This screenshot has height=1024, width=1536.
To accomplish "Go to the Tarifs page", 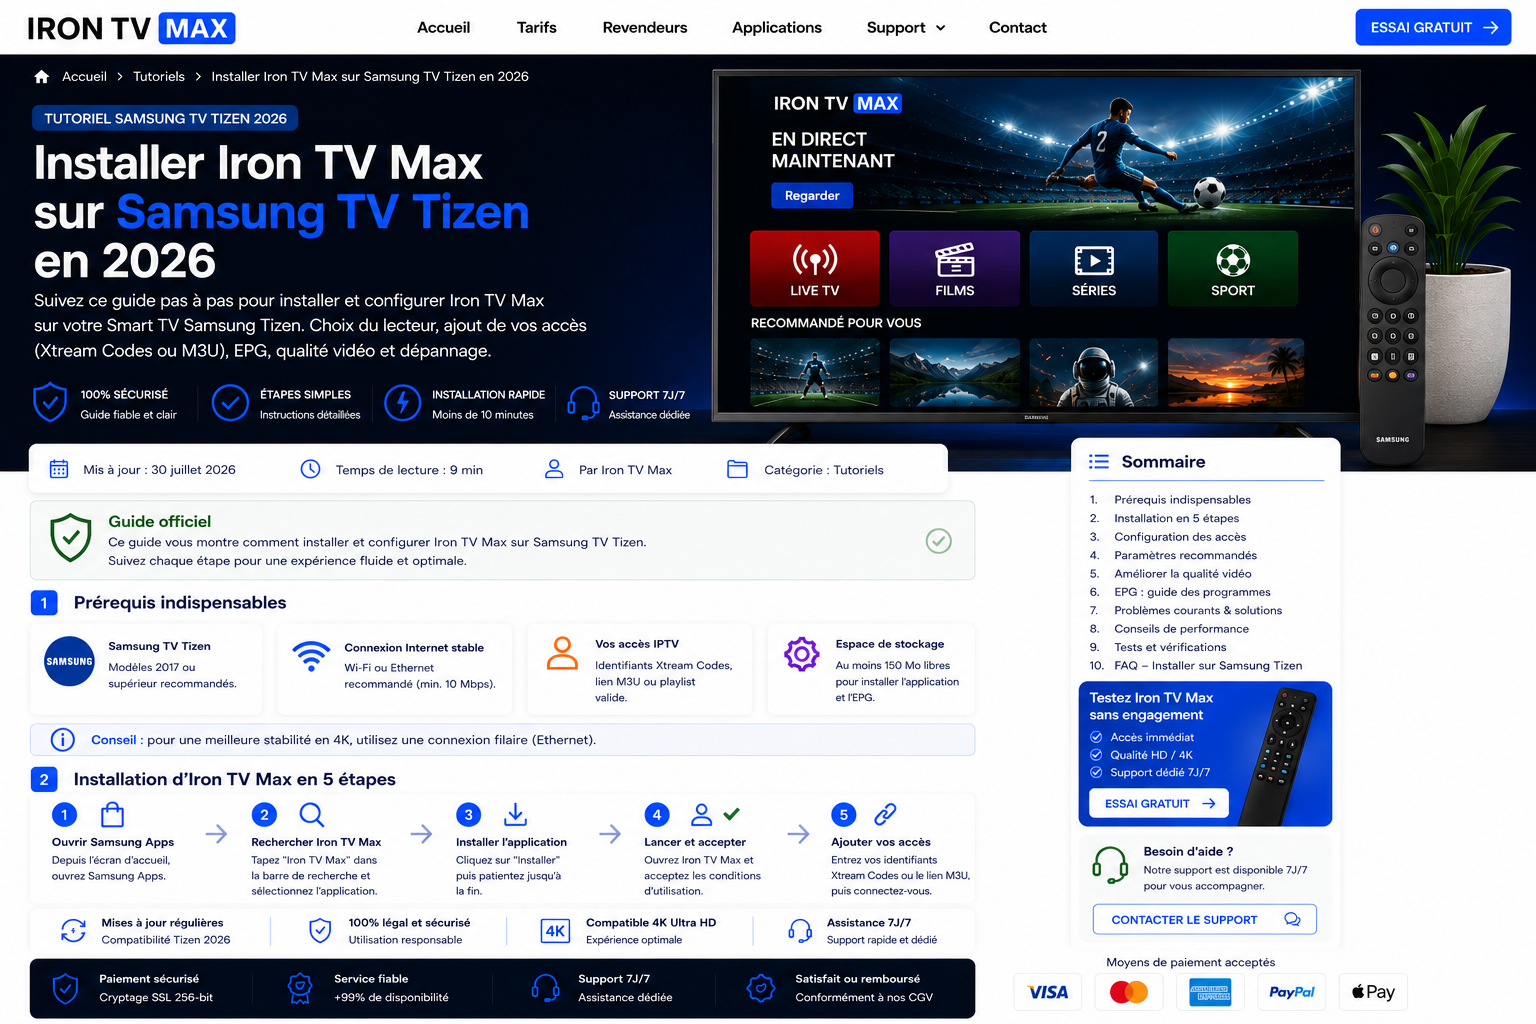I will pos(537,28).
